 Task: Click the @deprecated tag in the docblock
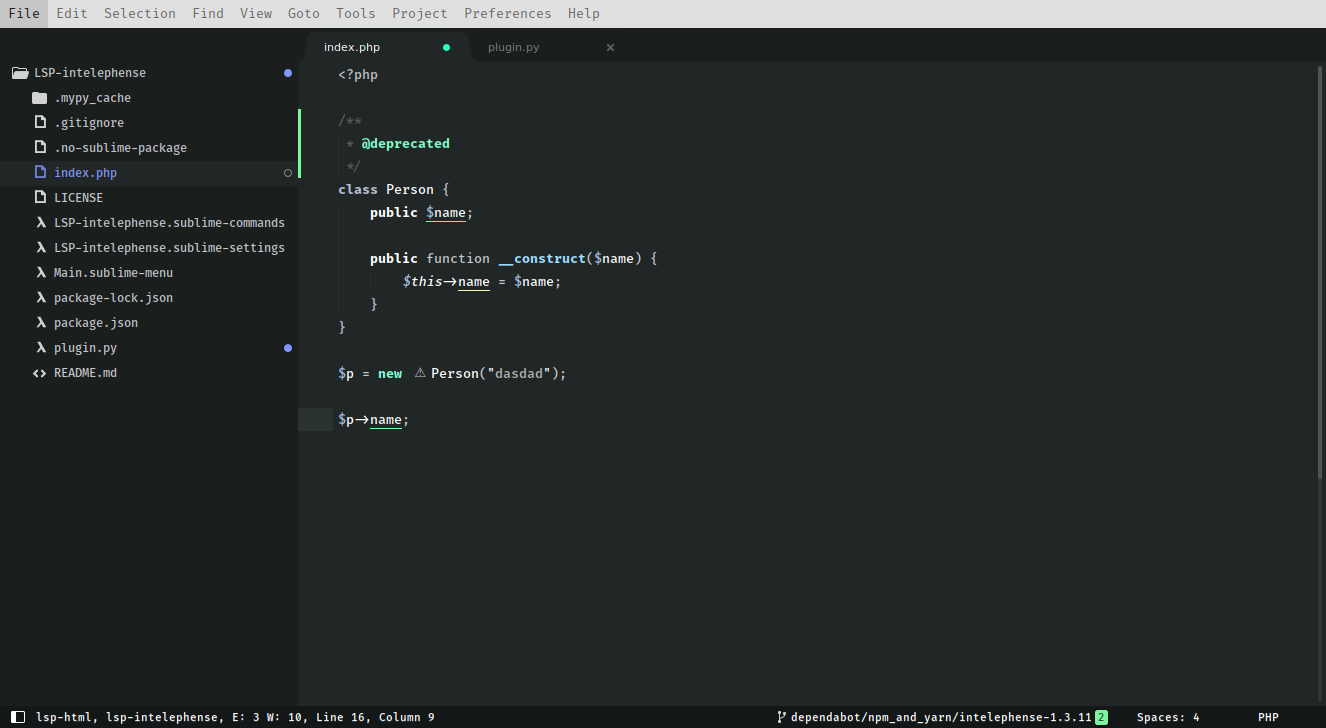coord(406,144)
